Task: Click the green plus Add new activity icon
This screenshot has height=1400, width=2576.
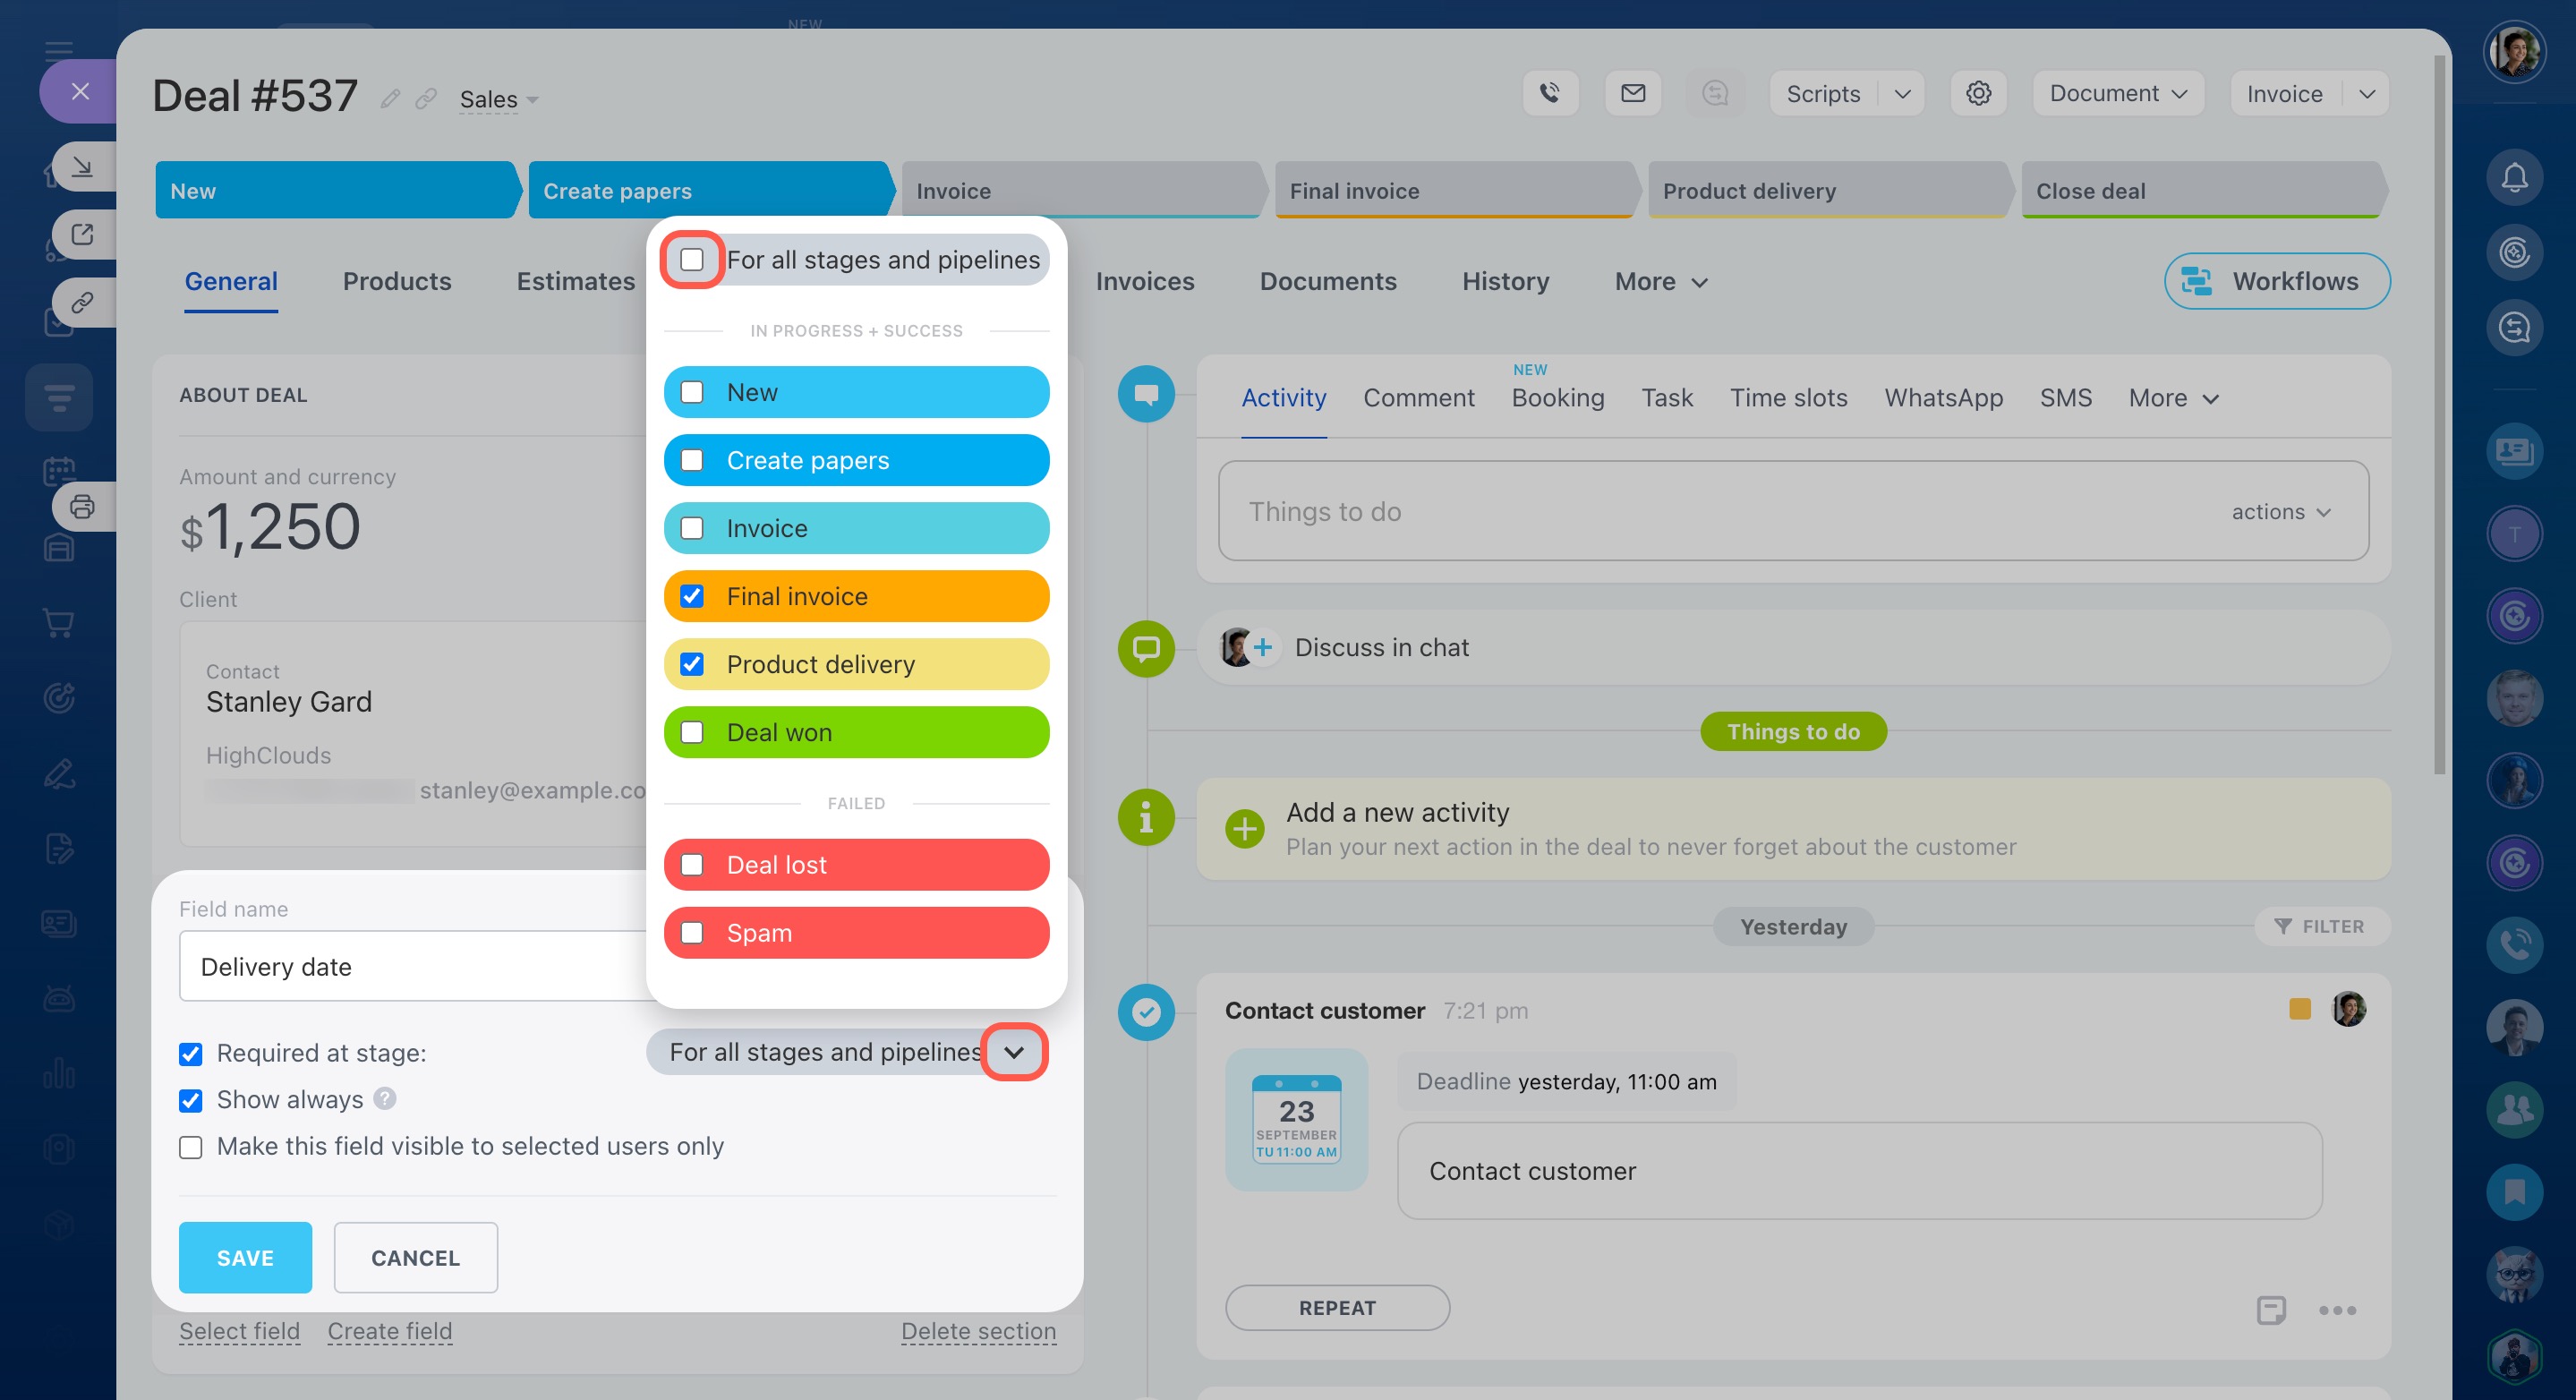Action: pyautogui.click(x=1244, y=828)
